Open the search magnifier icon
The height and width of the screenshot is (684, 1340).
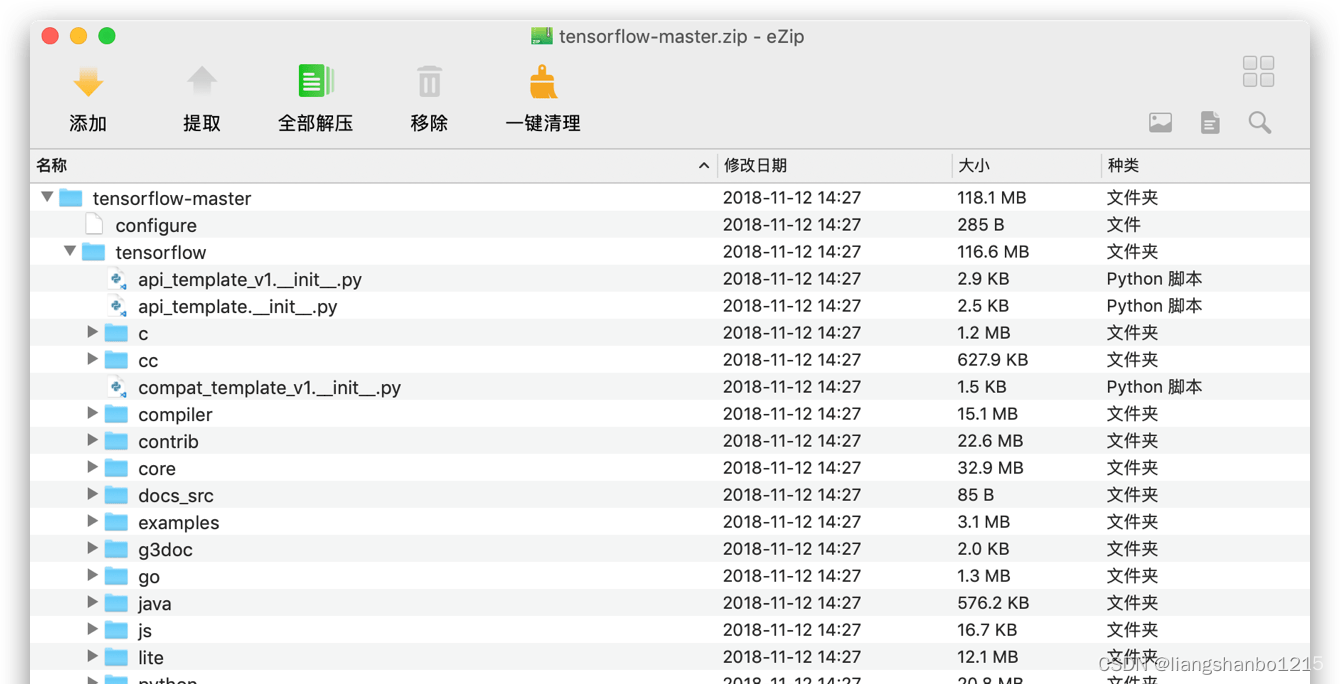1260,123
